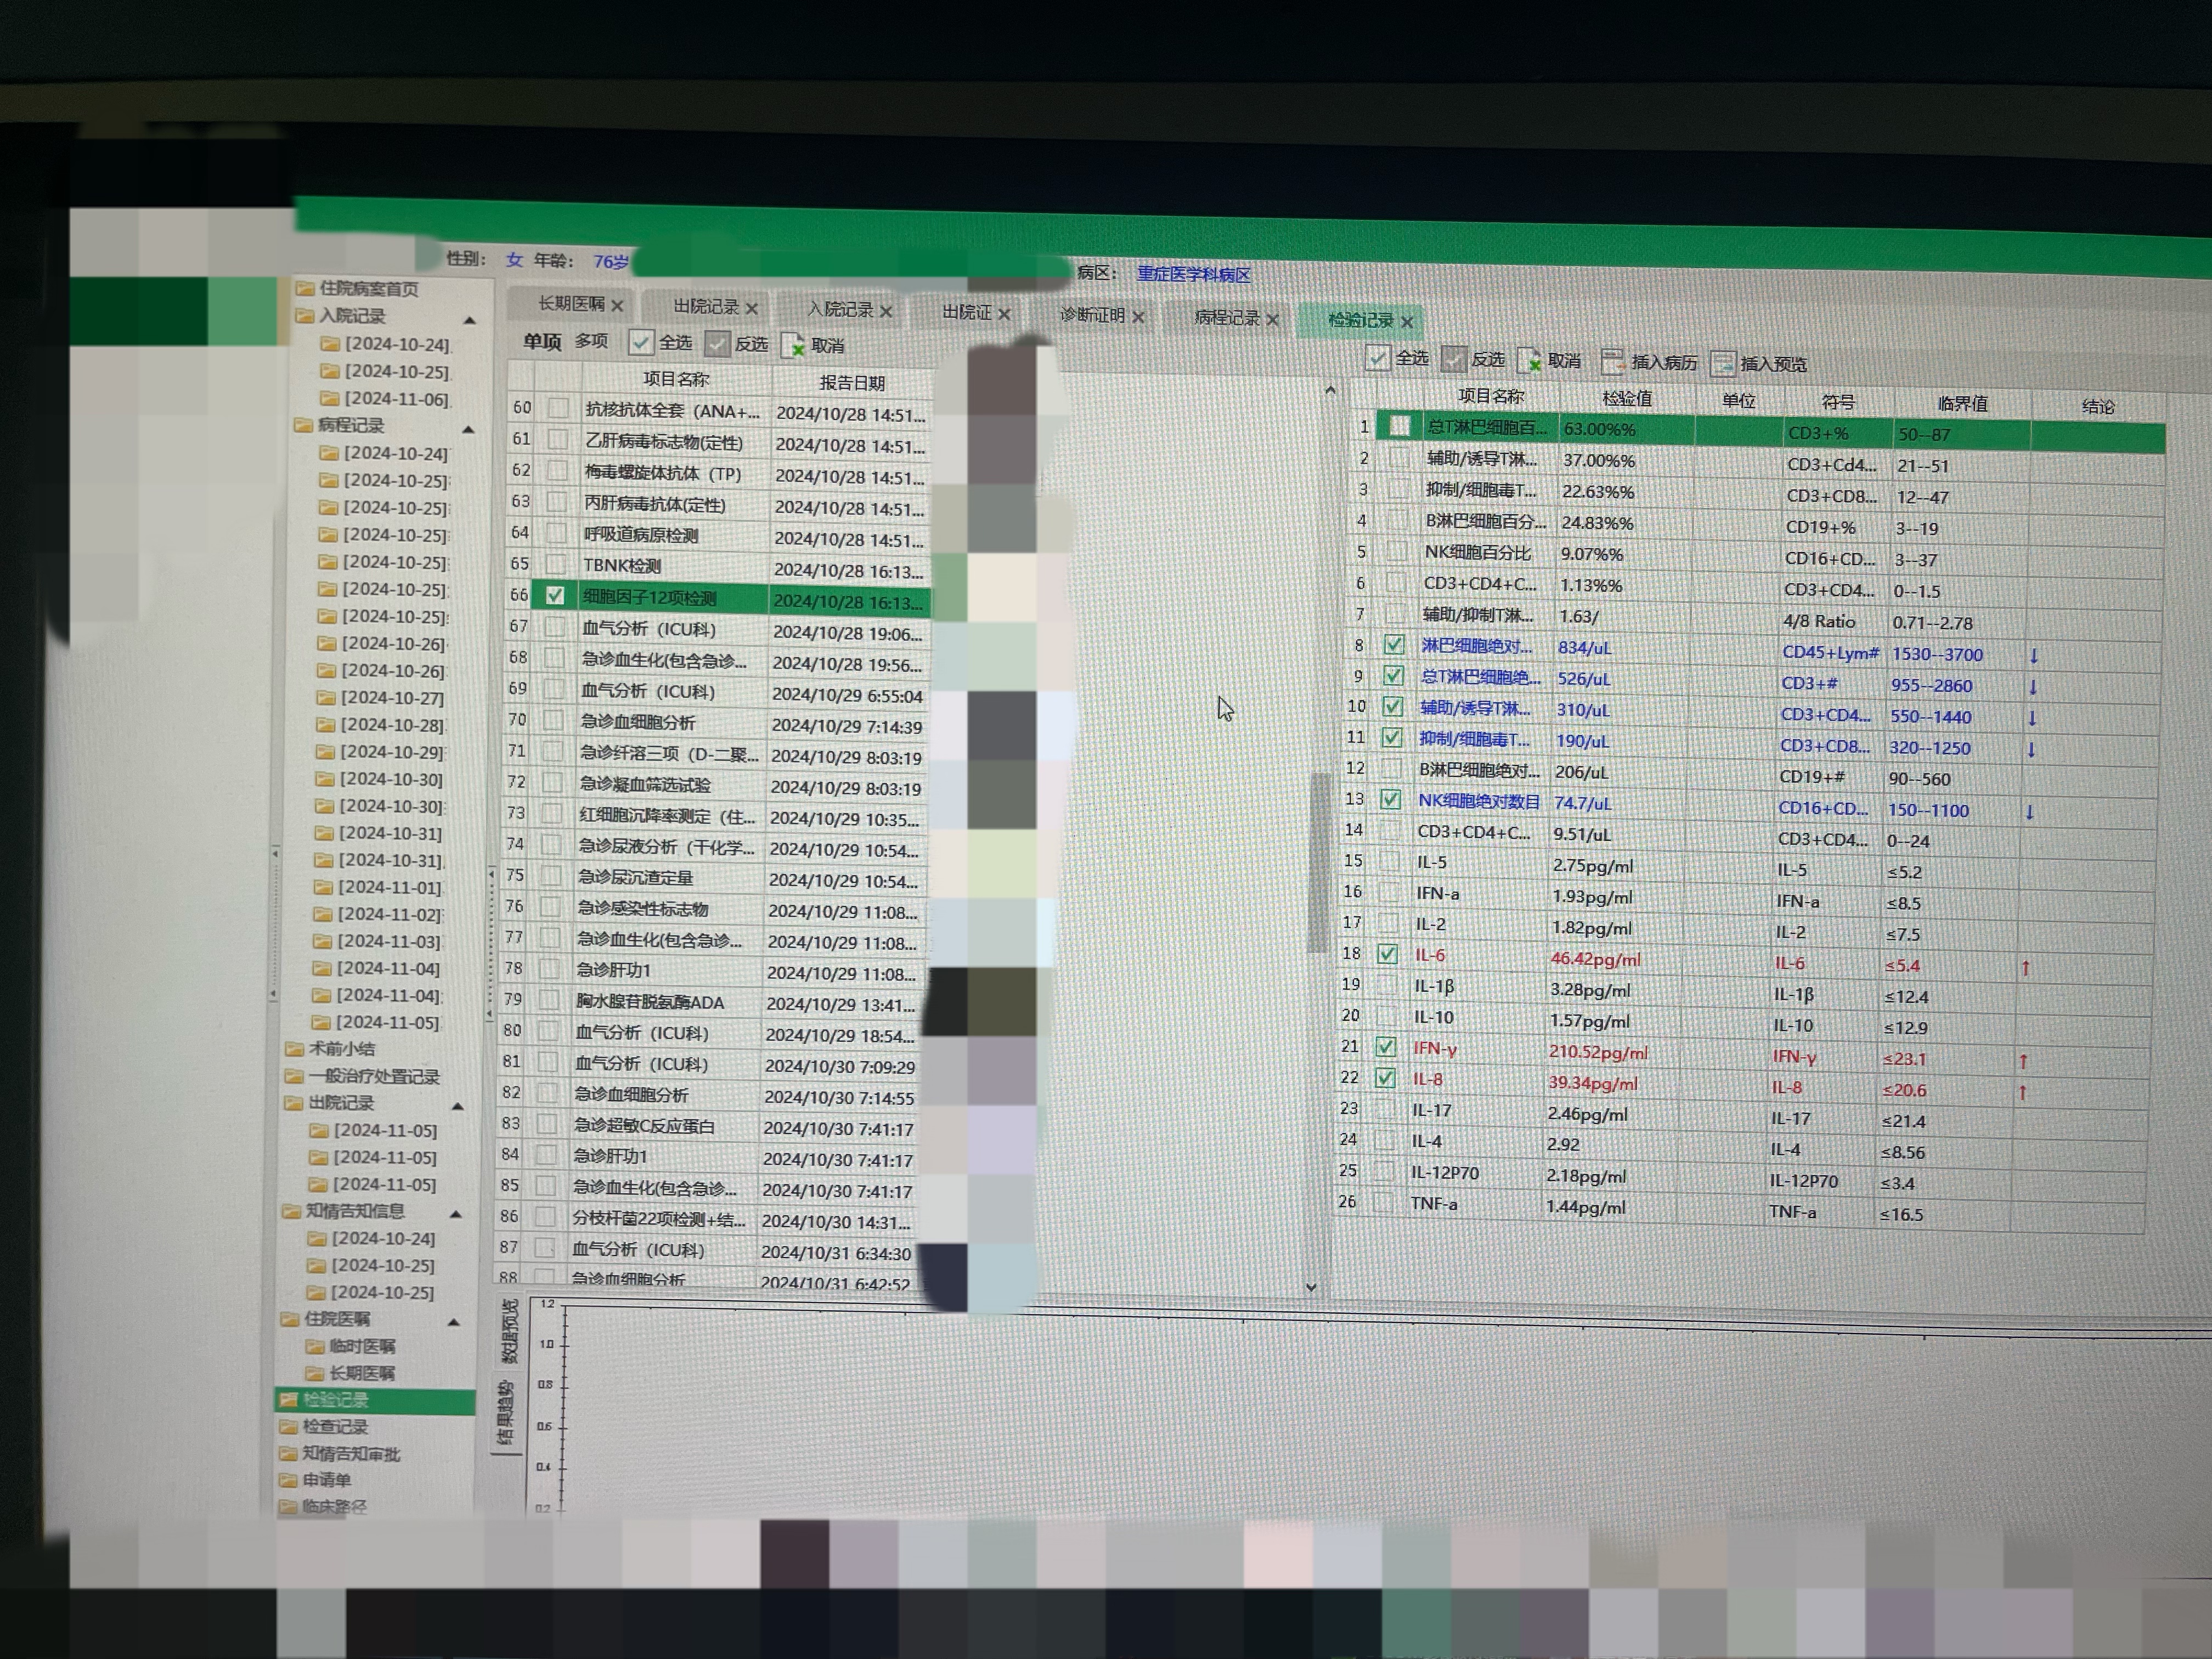This screenshot has width=2212, height=1659.
Task: Open the 住院病案首页 folder in sidebar
Action: [357, 289]
